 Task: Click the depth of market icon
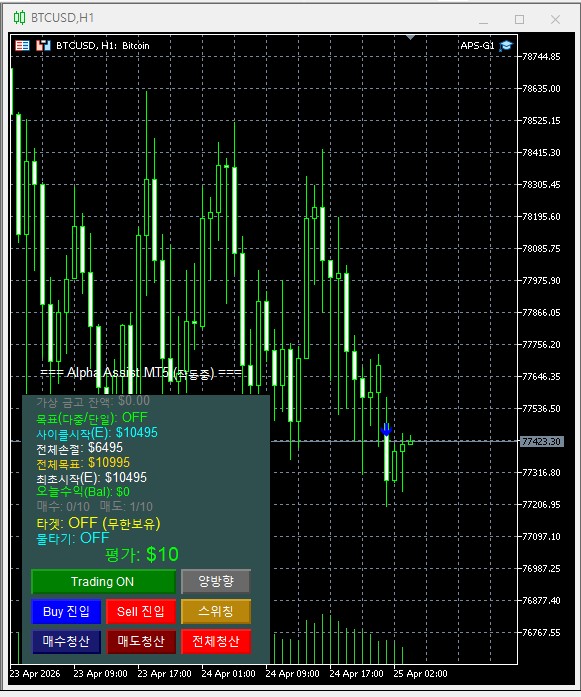[43, 45]
